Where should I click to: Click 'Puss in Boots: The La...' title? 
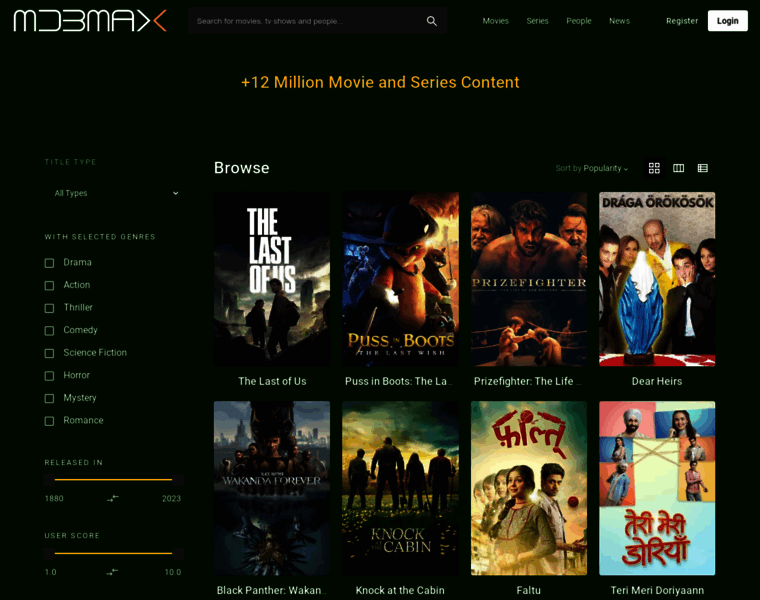398,381
